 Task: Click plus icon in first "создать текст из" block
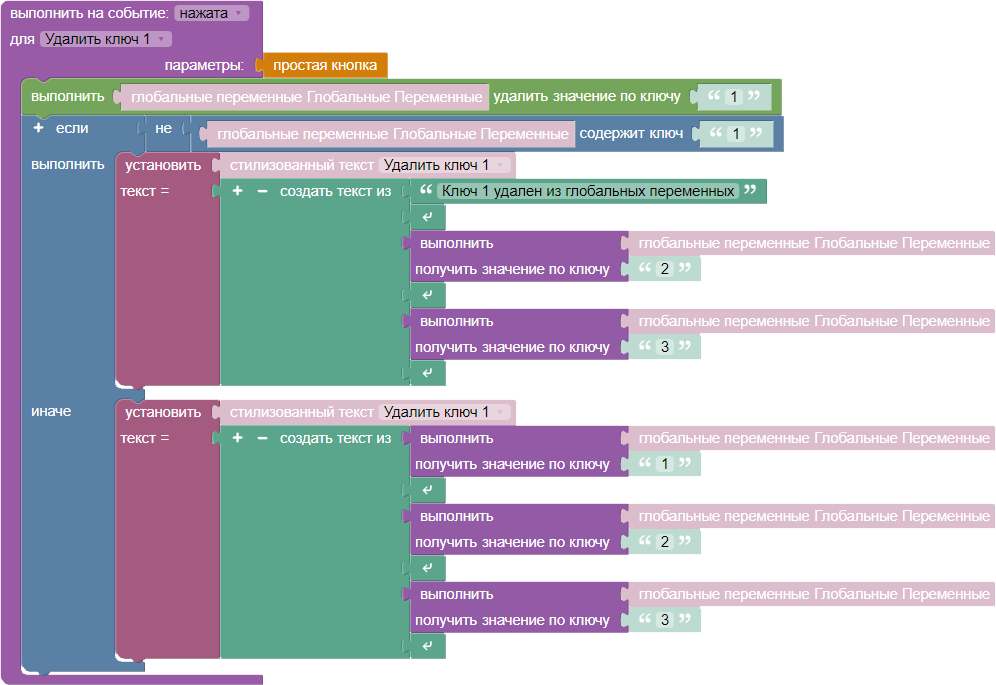238,190
